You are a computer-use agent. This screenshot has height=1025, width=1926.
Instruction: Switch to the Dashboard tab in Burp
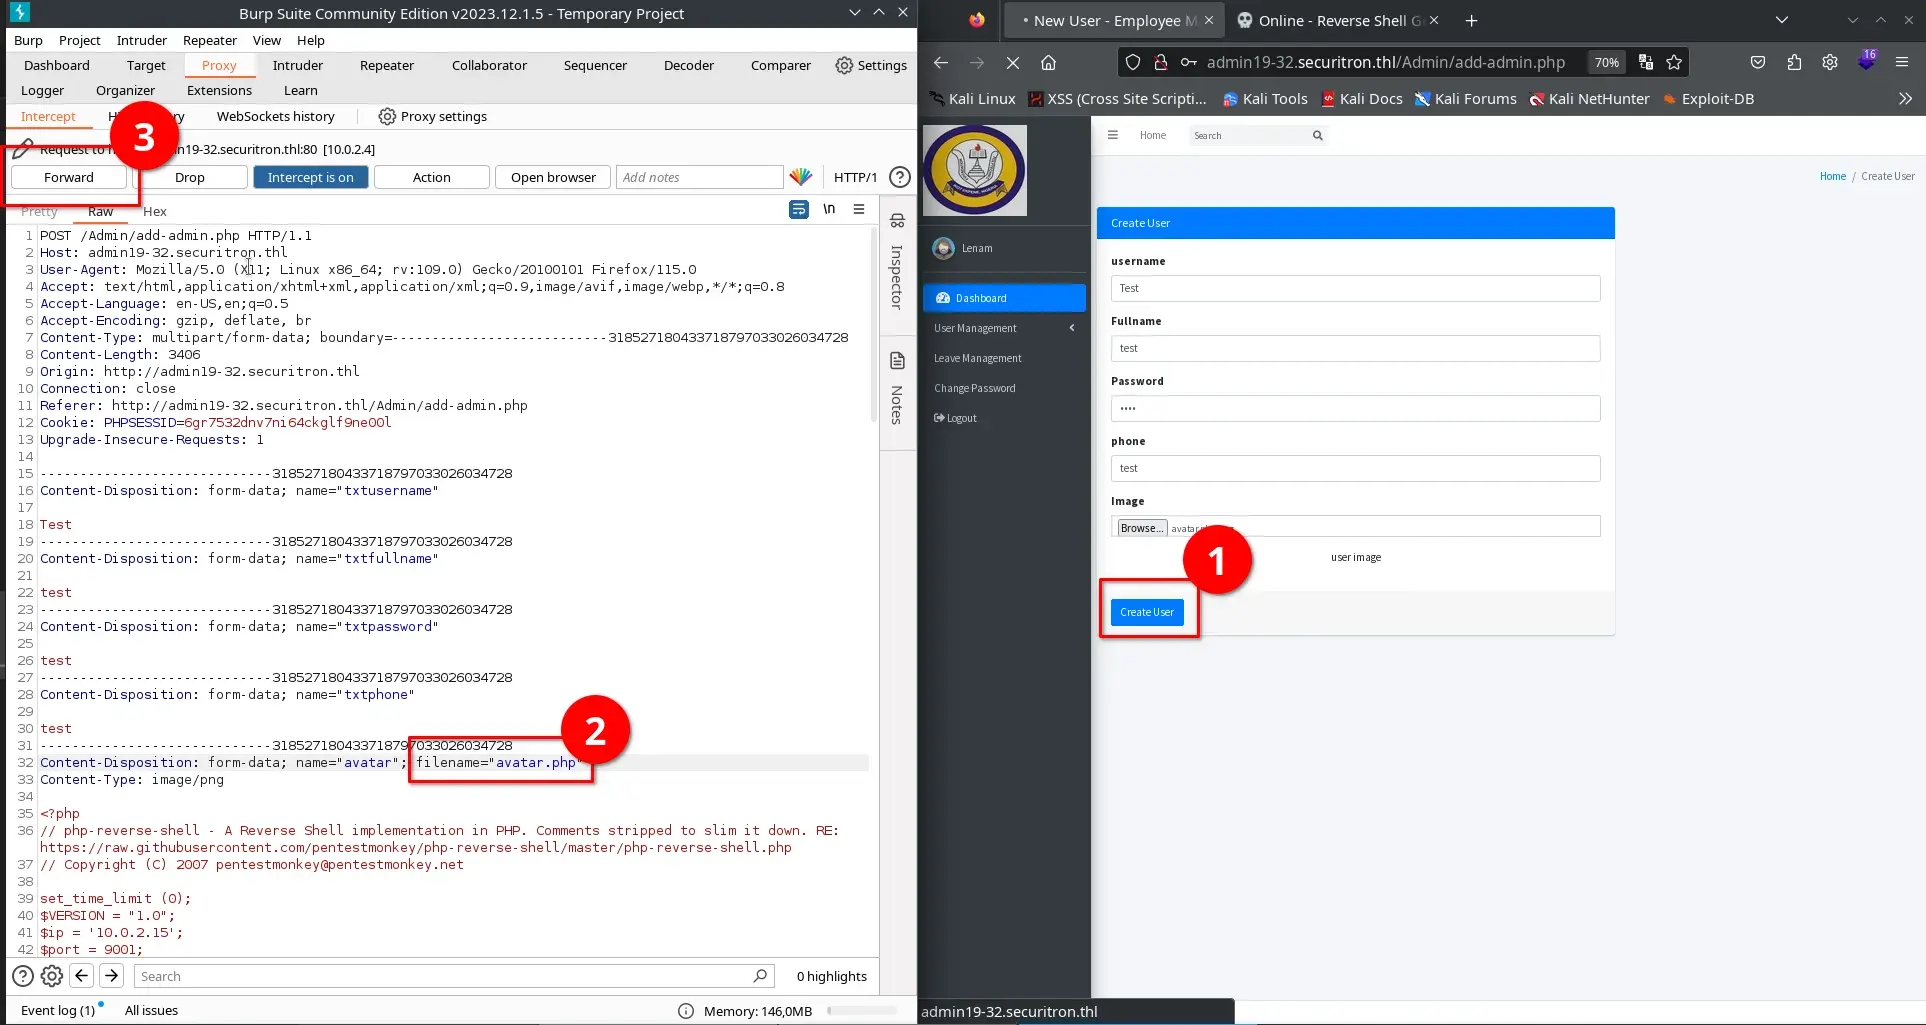pyautogui.click(x=57, y=65)
